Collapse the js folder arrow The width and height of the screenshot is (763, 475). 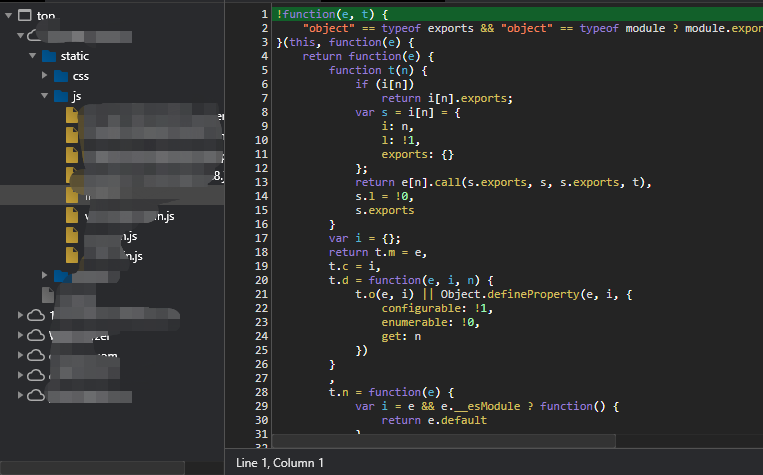tap(45, 96)
